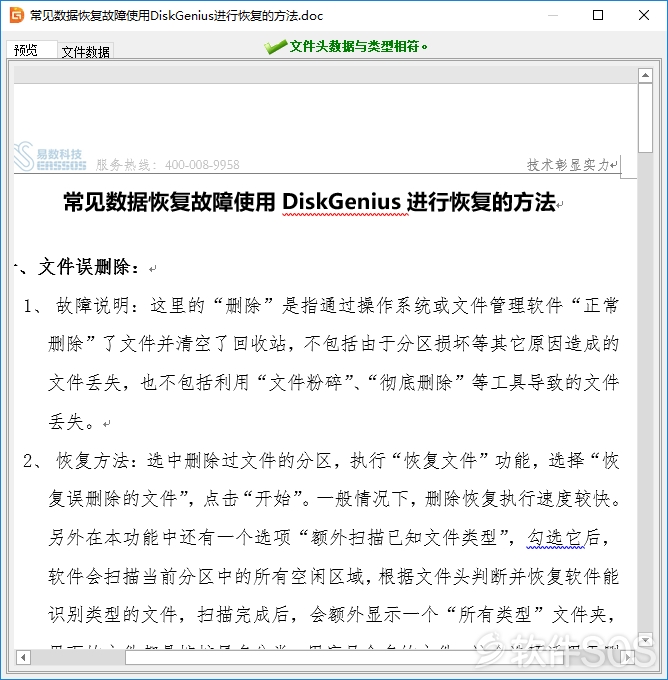Click the DiskGenius app icon in title bar
668x680 pixels.
[x=16, y=16]
